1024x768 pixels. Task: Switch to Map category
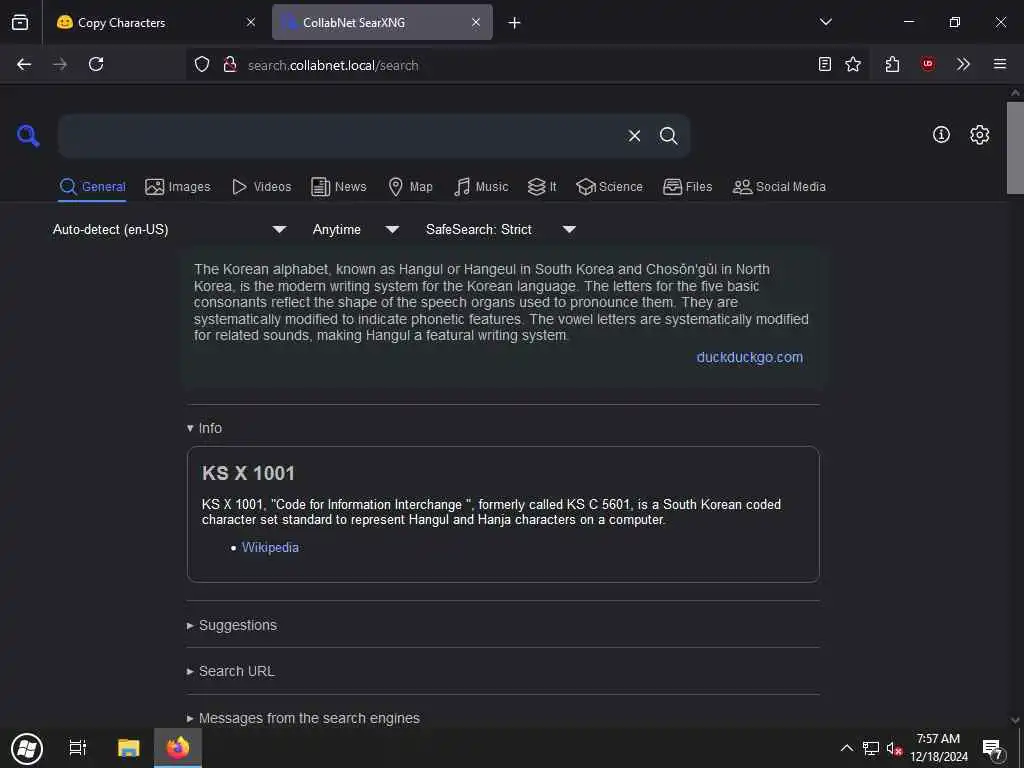pyautogui.click(x=410, y=187)
